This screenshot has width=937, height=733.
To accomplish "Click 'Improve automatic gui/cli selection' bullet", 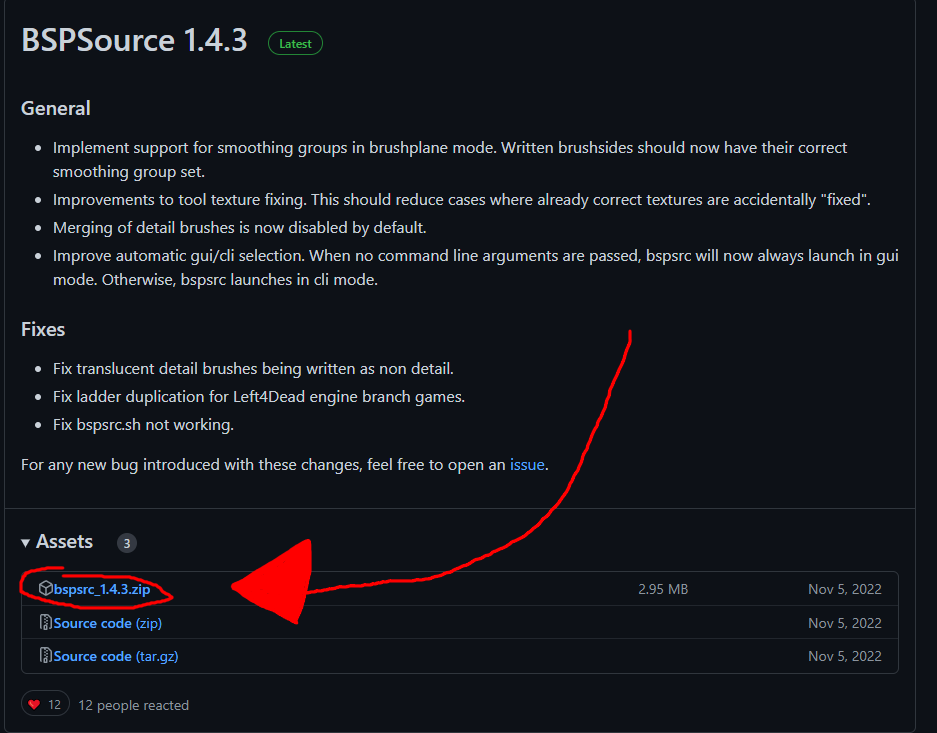I will 476,268.
